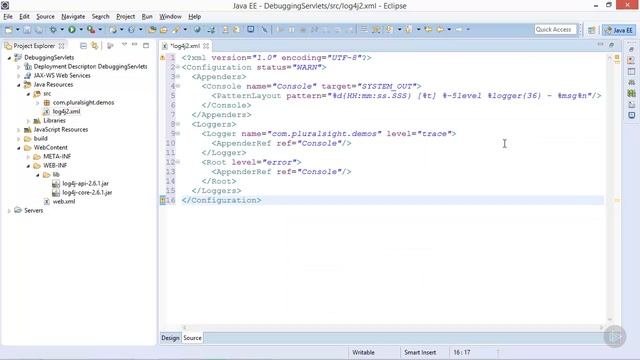This screenshot has height=360, width=640.
Task: Open the Window menu
Action: (x=170, y=16)
